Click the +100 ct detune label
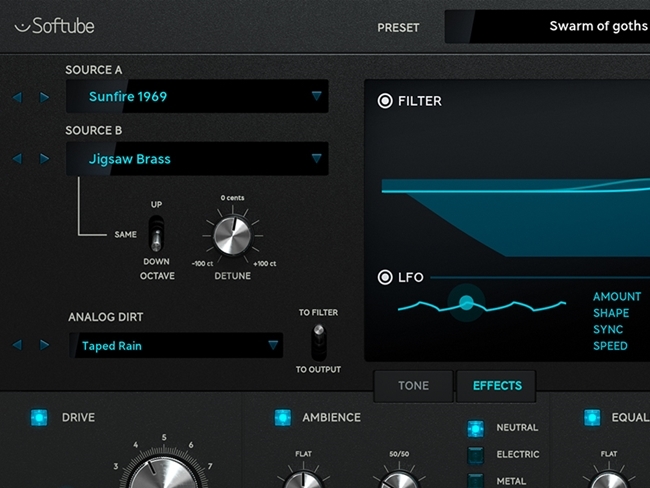 click(264, 264)
